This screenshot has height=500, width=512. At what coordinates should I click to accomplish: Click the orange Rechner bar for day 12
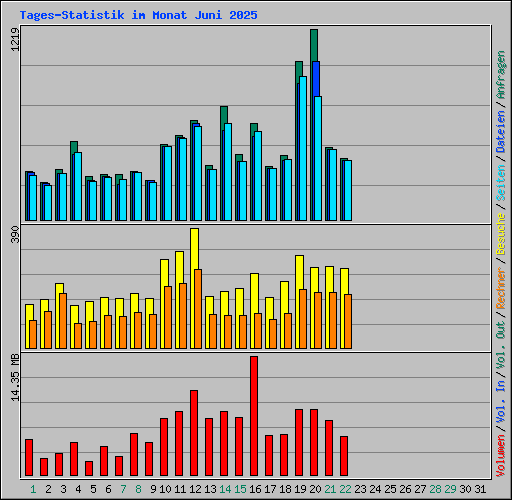(198, 309)
